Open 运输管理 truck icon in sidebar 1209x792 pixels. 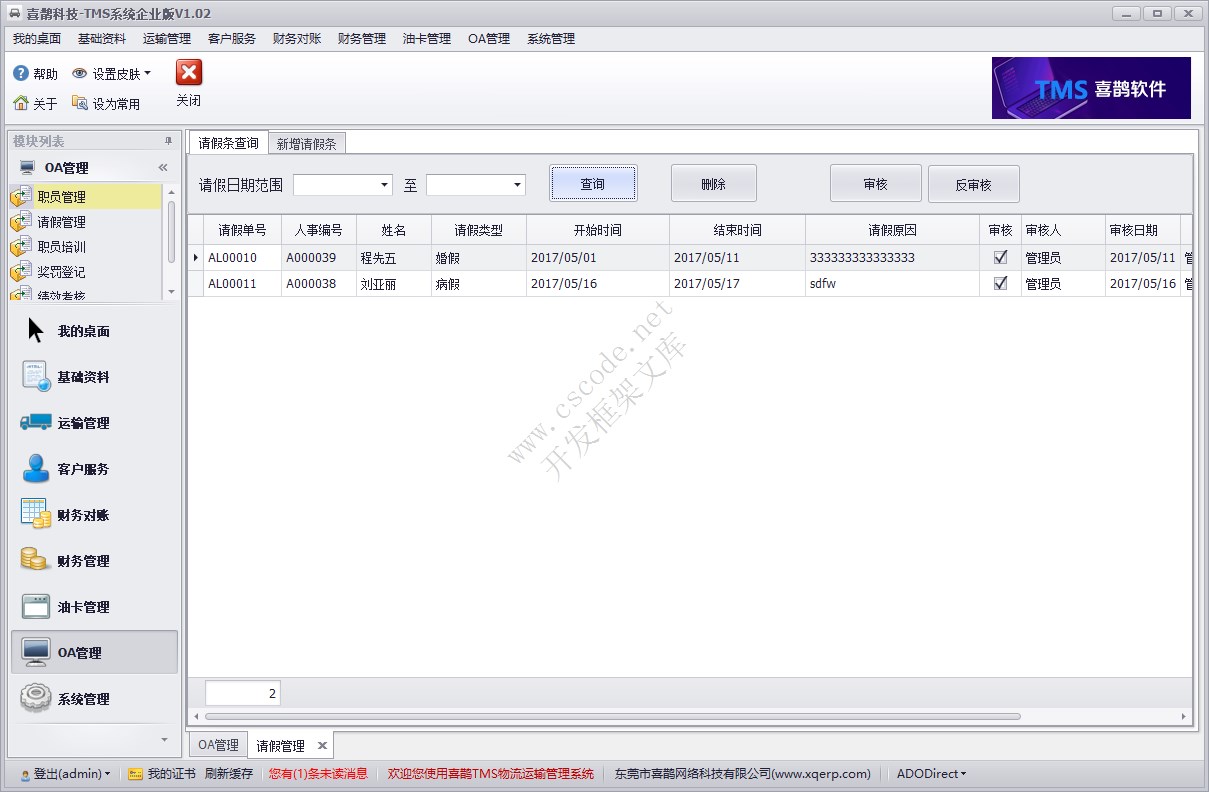(x=36, y=422)
